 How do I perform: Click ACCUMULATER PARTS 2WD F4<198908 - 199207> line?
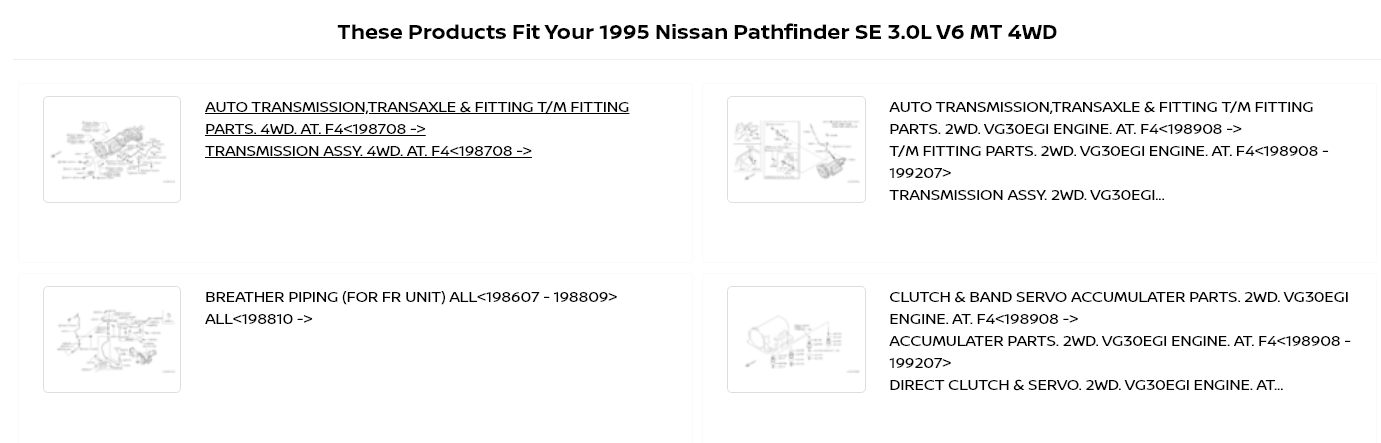coord(1120,351)
